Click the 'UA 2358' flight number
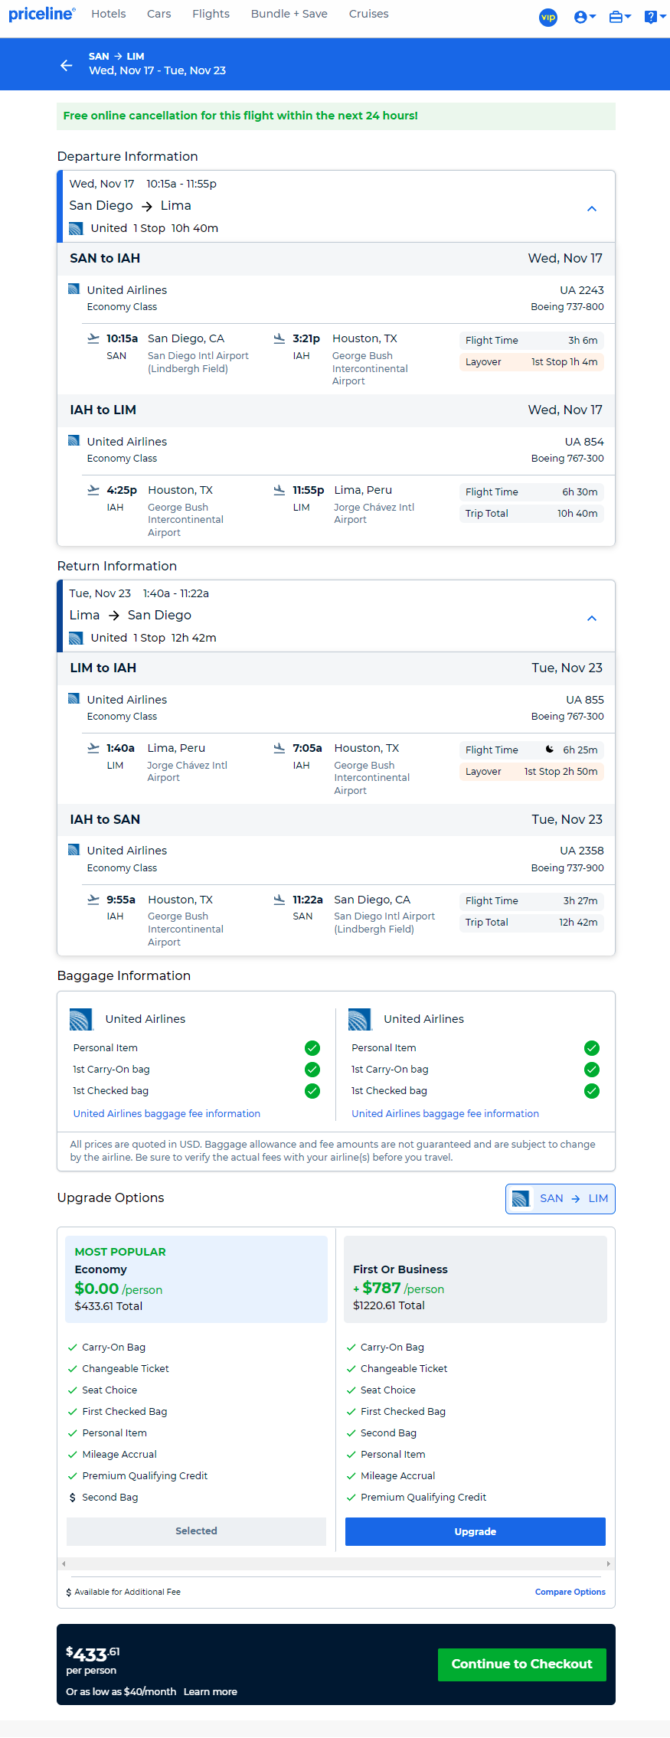670x1738 pixels. coord(582,851)
